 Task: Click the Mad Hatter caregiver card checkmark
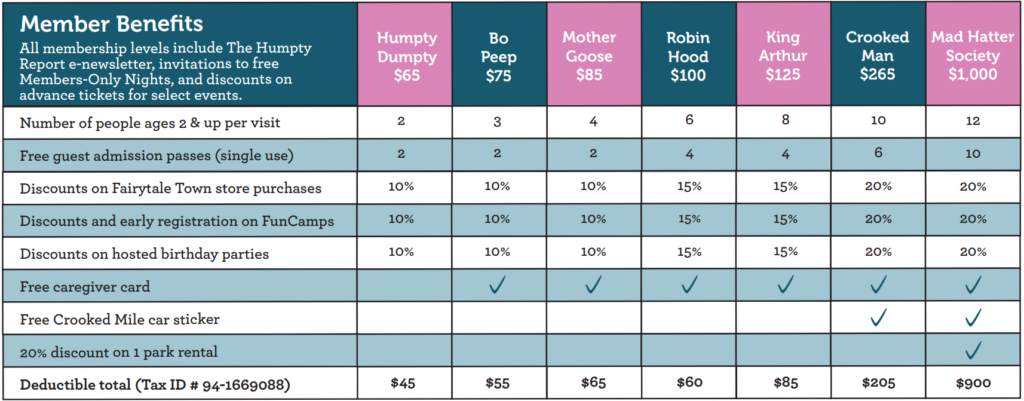pyautogui.click(x=973, y=286)
